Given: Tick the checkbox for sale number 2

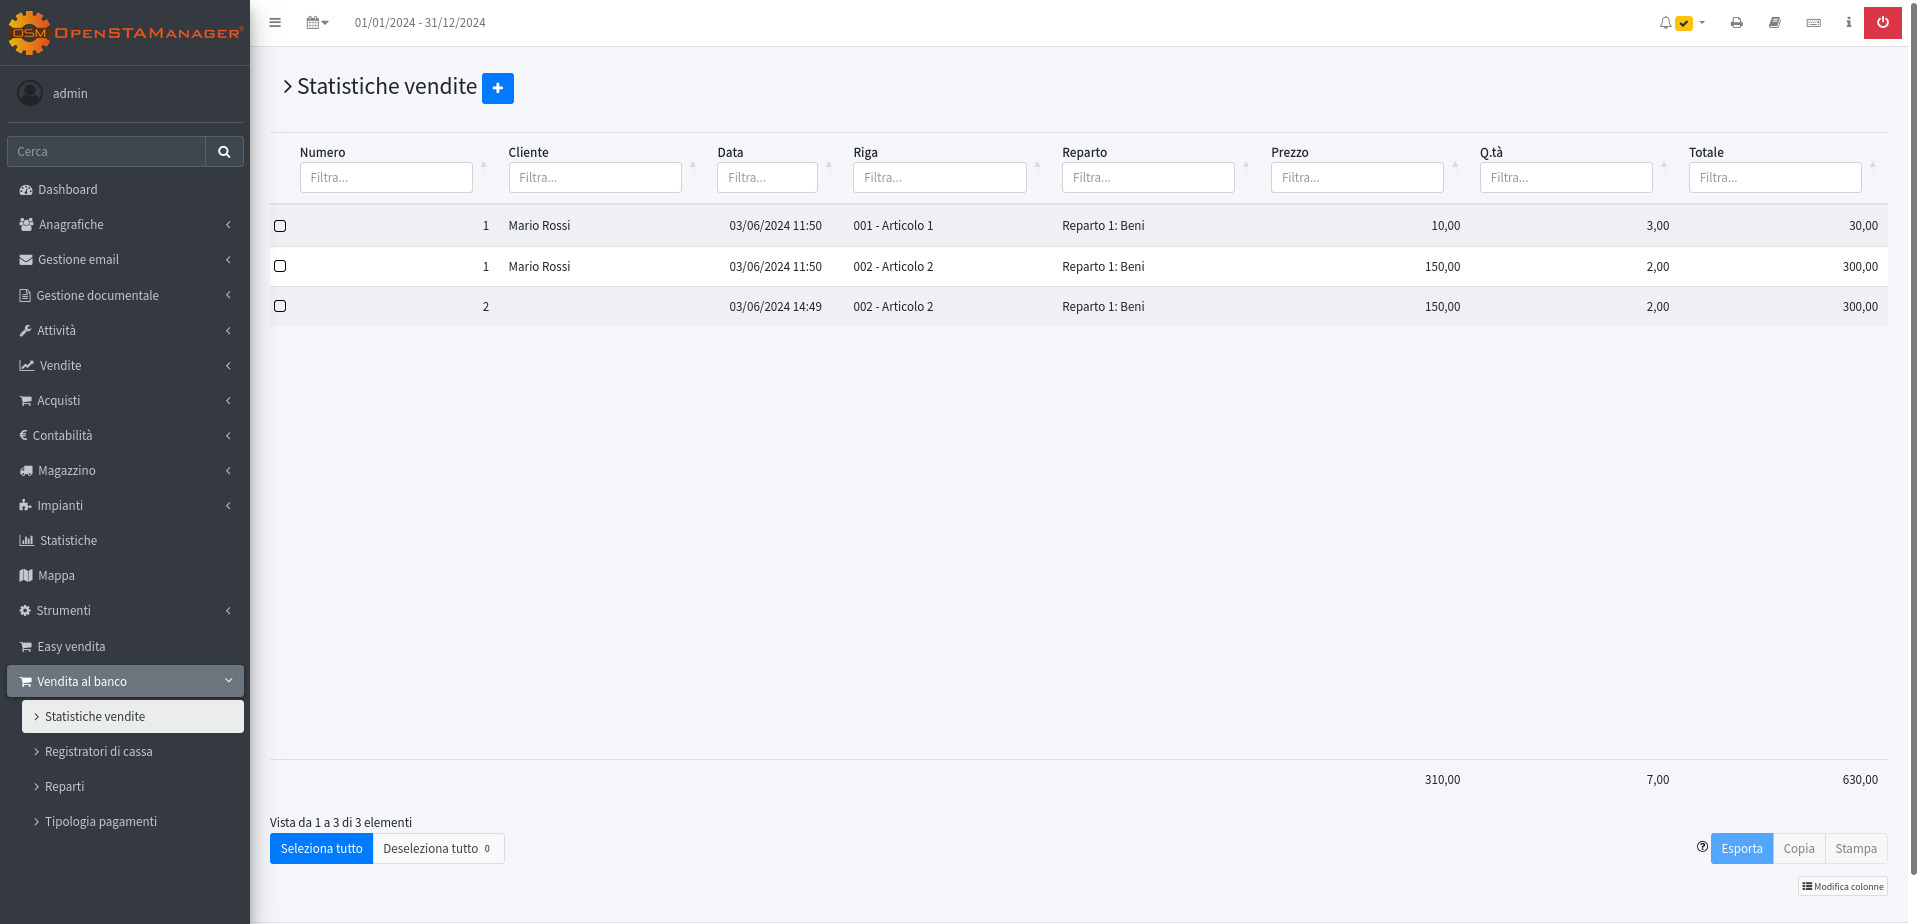Looking at the screenshot, I should (280, 306).
